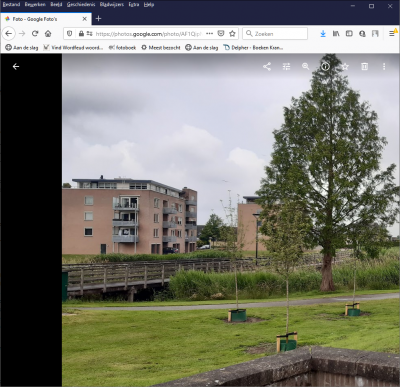Image resolution: width=400 pixels, height=387 pixels.
Task: Open the fotoboek bookmark
Action: pos(122,48)
